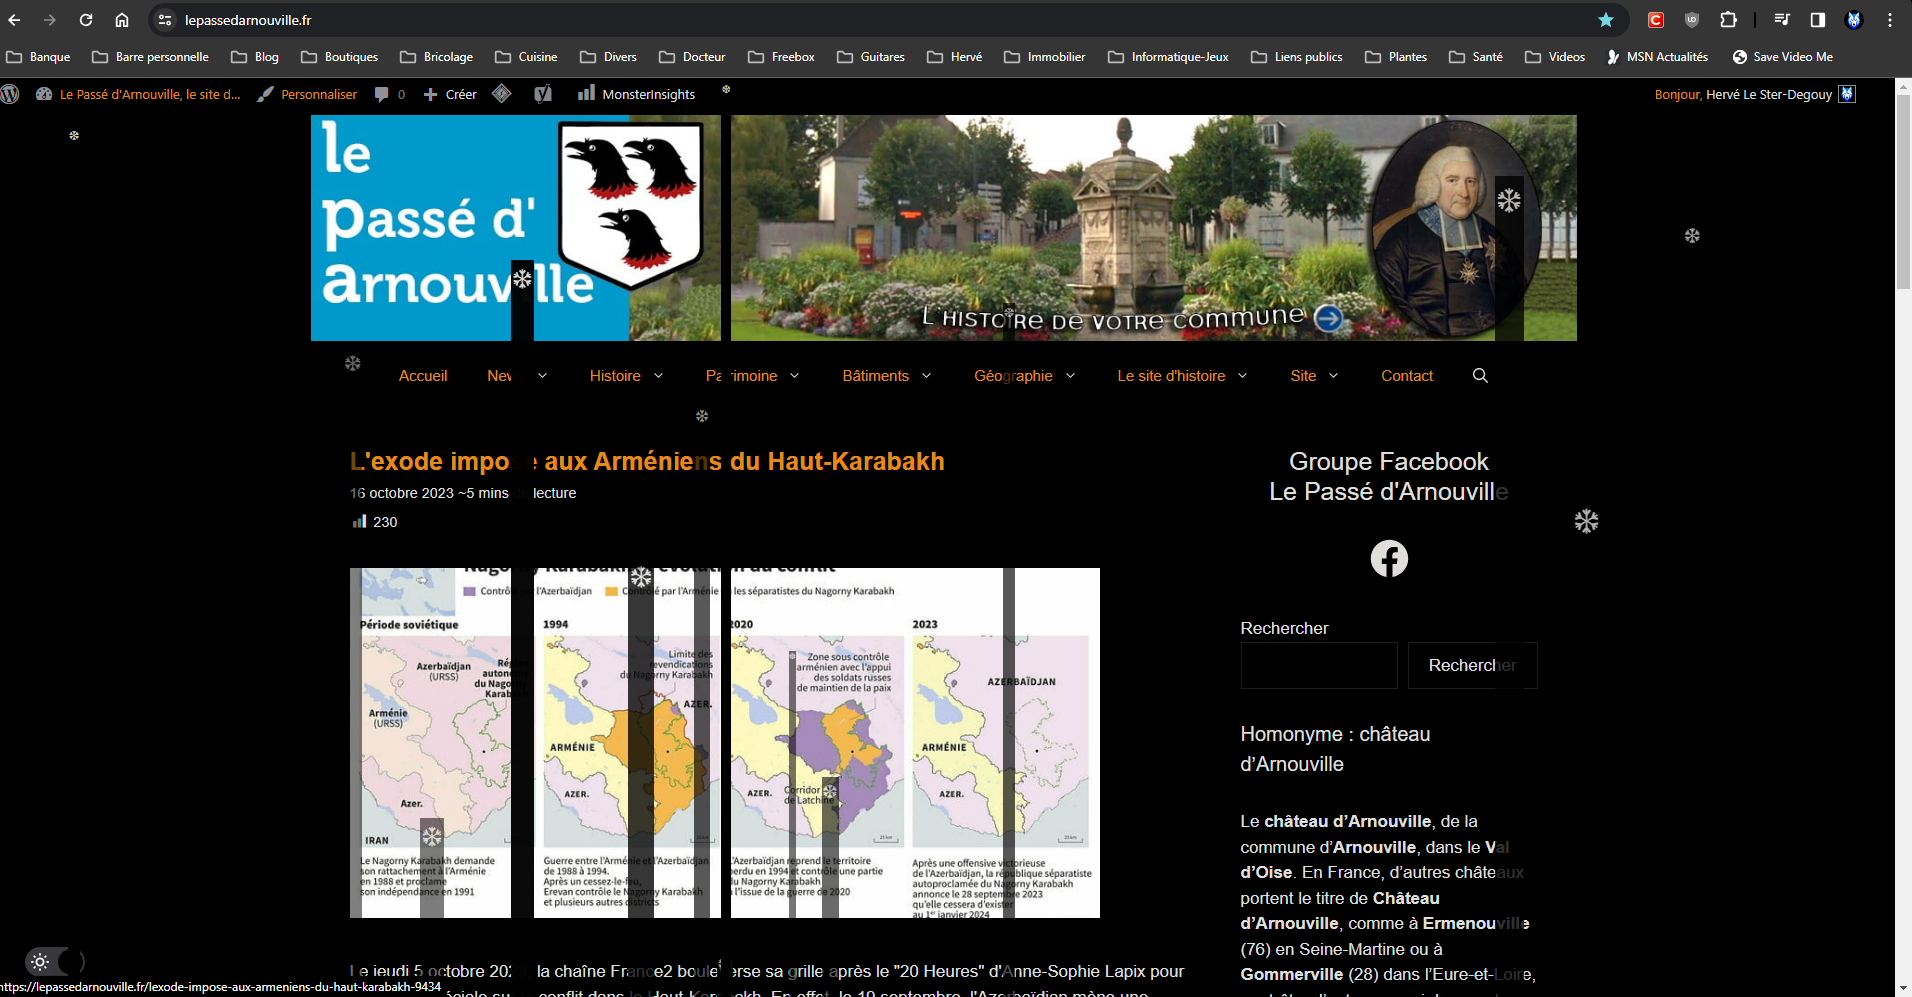
Task: Open the Guitares bookmark folder
Action: click(x=871, y=57)
